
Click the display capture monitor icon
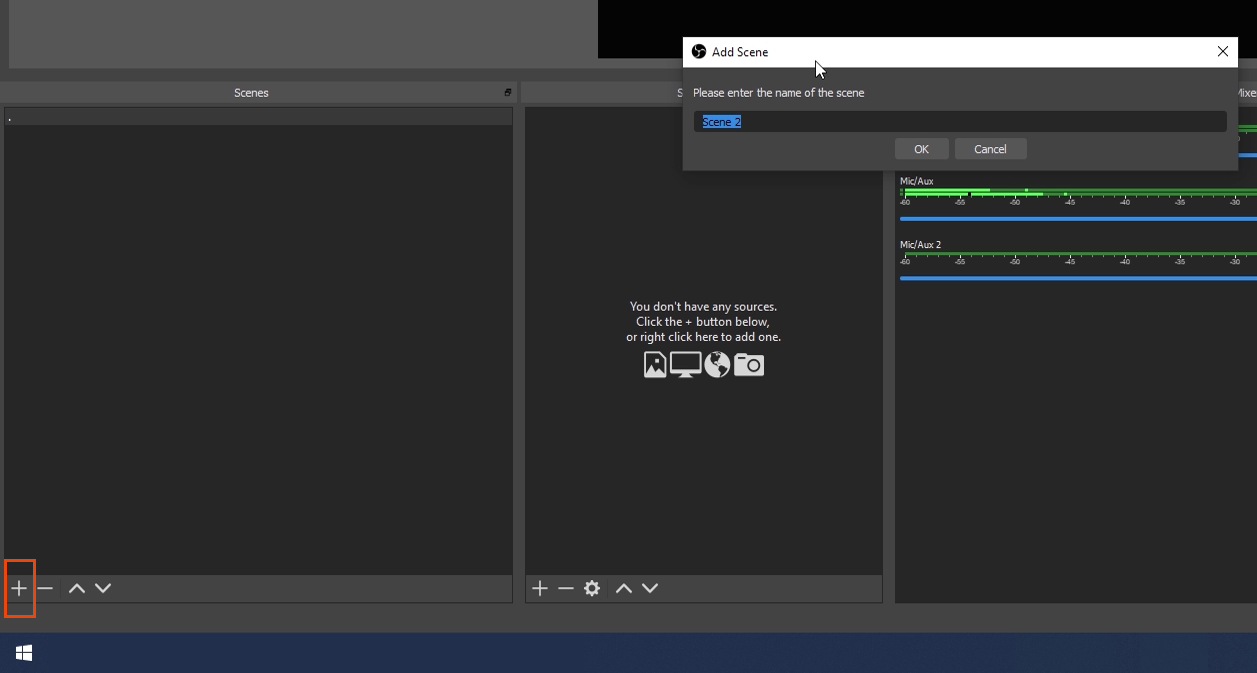[x=686, y=365]
